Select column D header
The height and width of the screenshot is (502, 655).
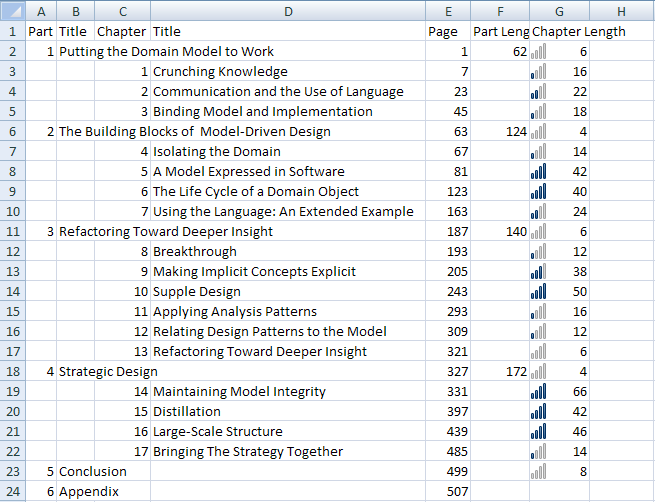coord(288,11)
